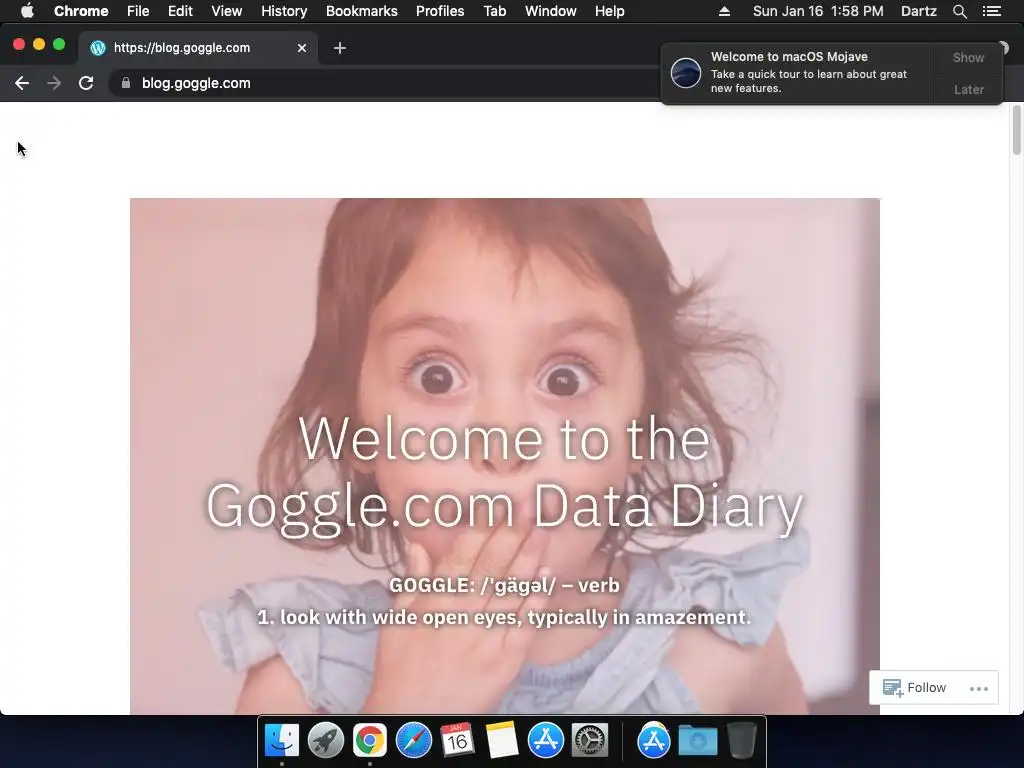Close the Chrome window red button
This screenshot has height=768, width=1024.
19,44
